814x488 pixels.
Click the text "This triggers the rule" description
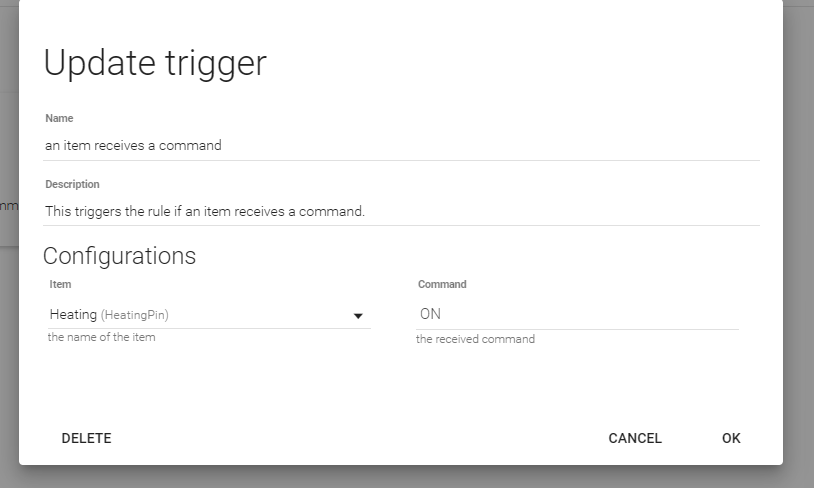(x=205, y=211)
